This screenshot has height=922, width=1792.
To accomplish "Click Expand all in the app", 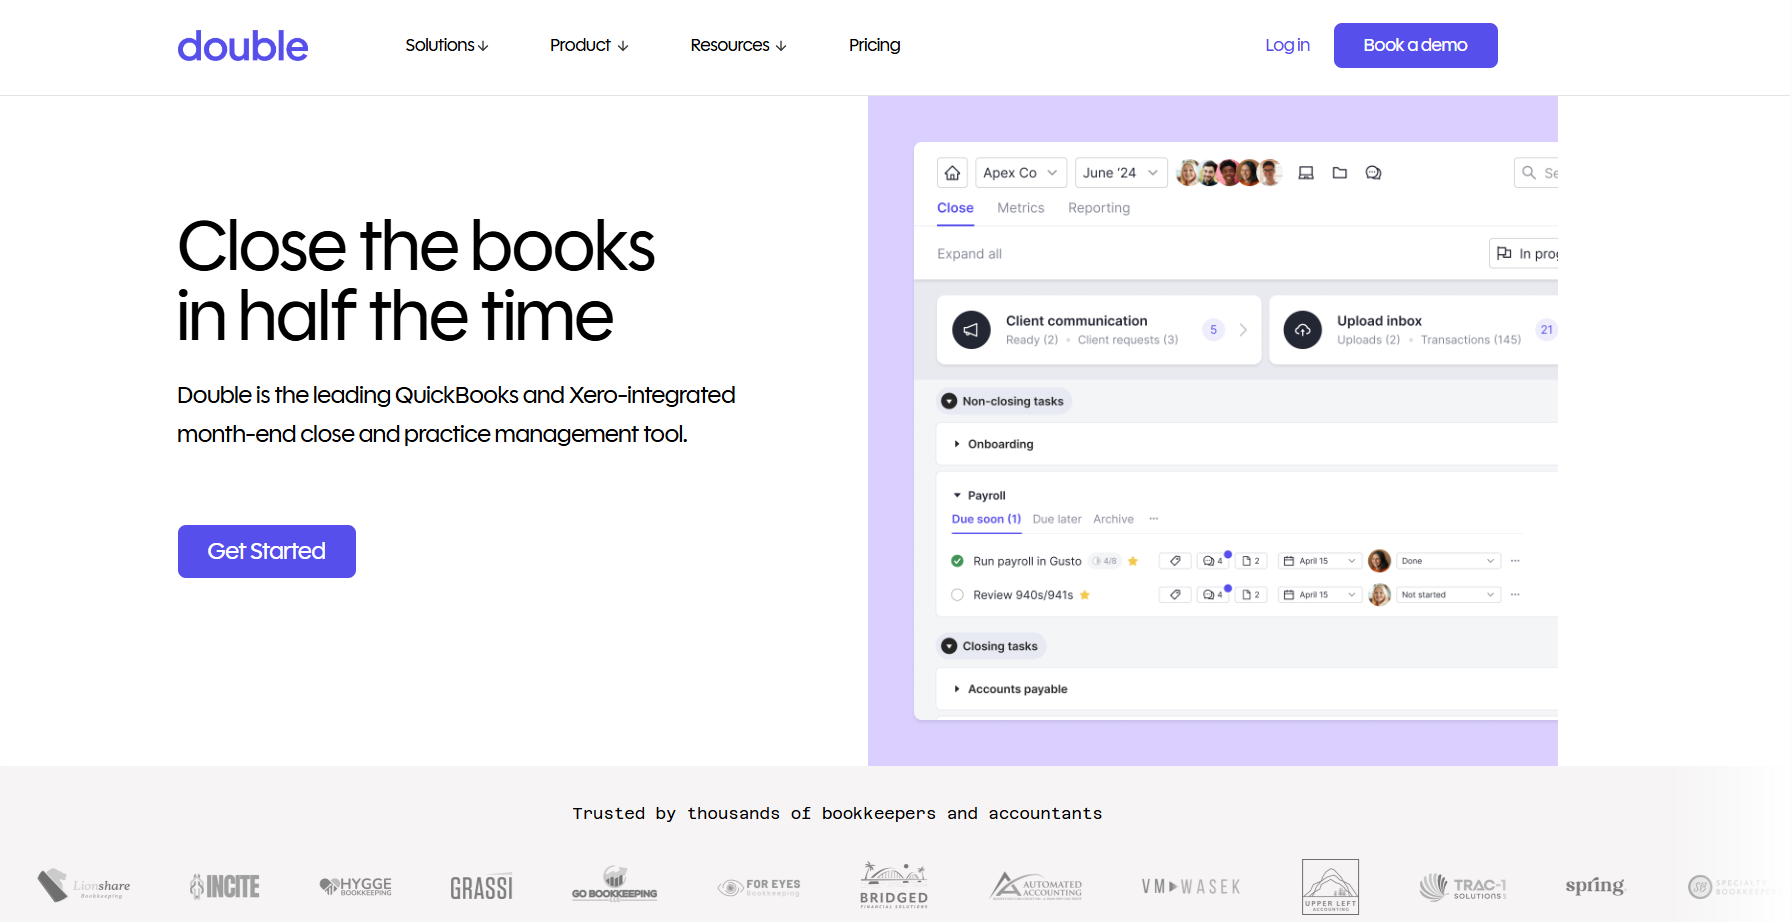I will 969,254.
